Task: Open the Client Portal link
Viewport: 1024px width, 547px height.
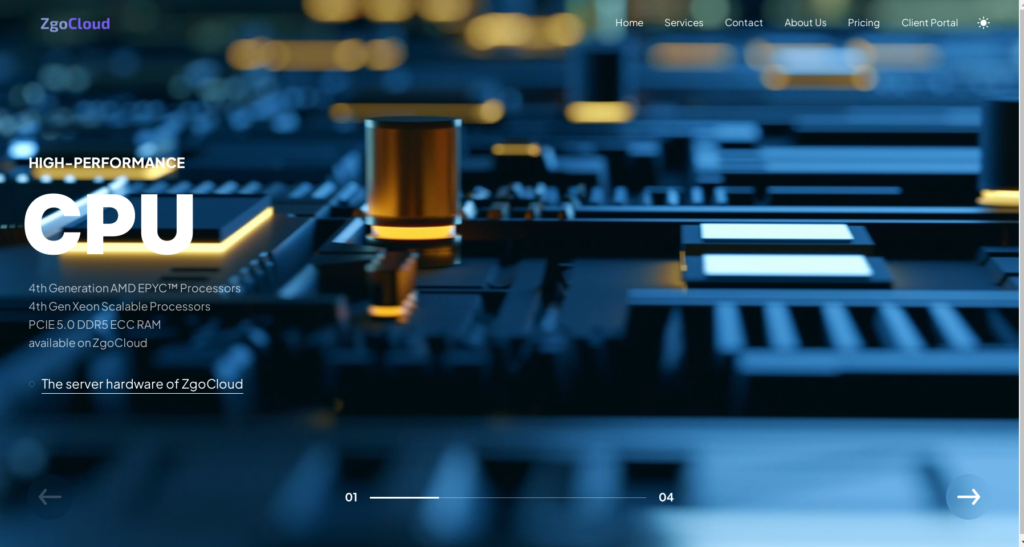Action: pyautogui.click(x=929, y=23)
